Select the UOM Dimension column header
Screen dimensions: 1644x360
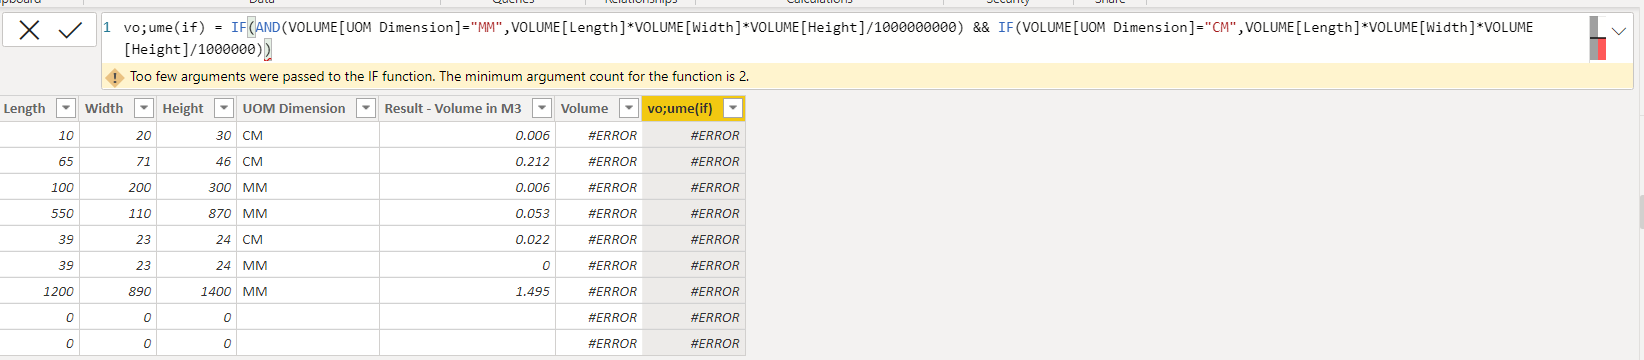click(x=294, y=108)
